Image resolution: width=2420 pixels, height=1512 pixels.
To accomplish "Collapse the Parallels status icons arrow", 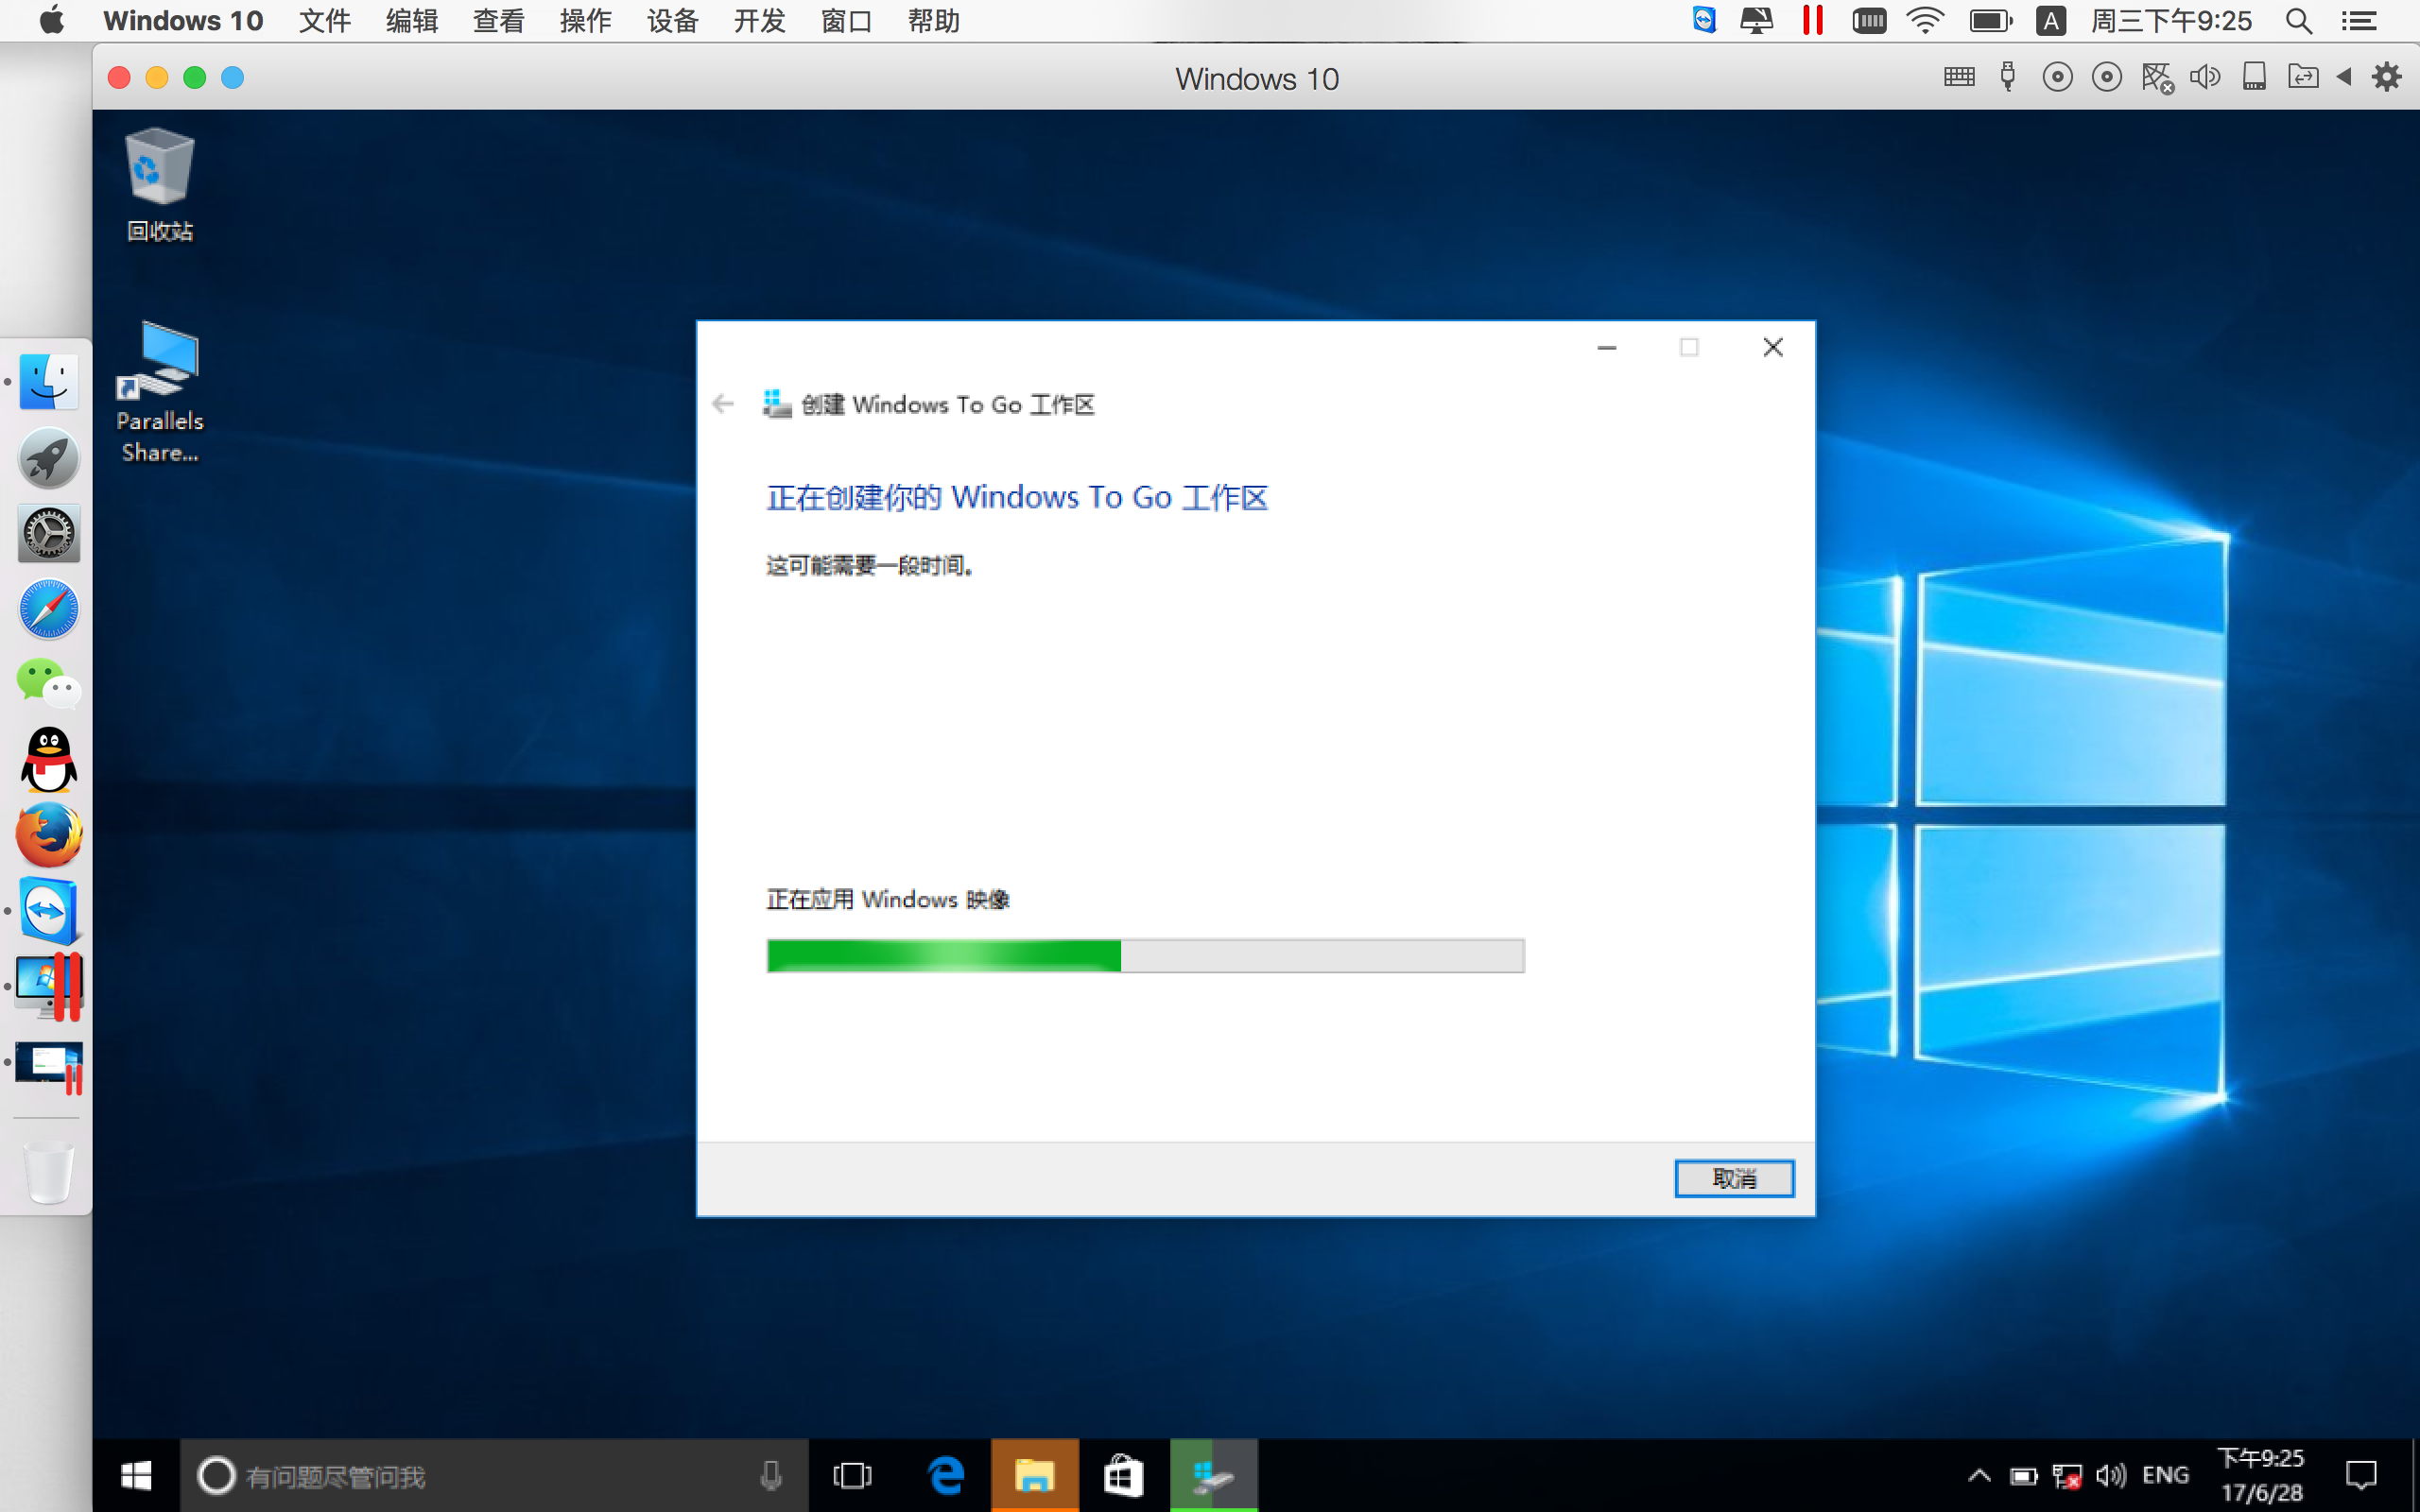I will tap(2344, 77).
